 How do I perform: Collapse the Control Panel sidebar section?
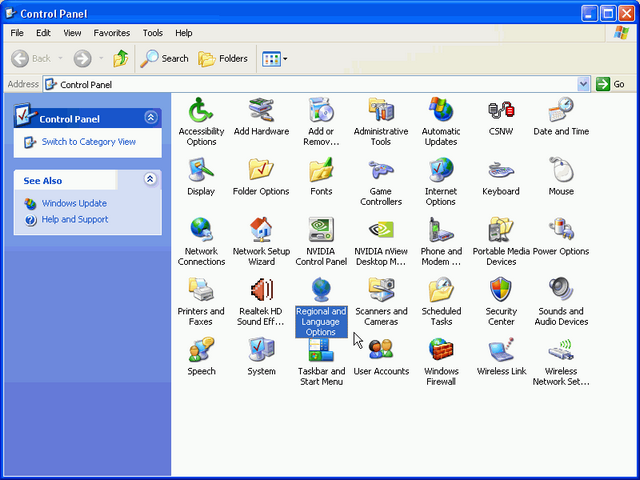point(150,118)
